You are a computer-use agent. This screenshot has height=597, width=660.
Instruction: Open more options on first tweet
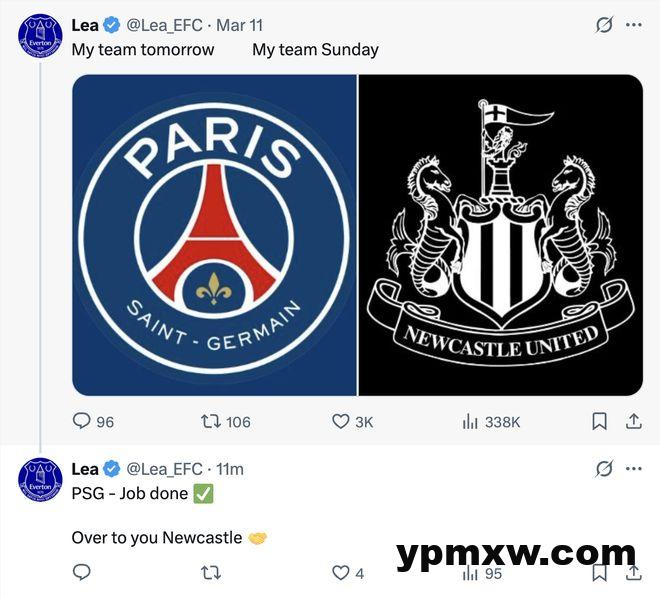tap(633, 25)
